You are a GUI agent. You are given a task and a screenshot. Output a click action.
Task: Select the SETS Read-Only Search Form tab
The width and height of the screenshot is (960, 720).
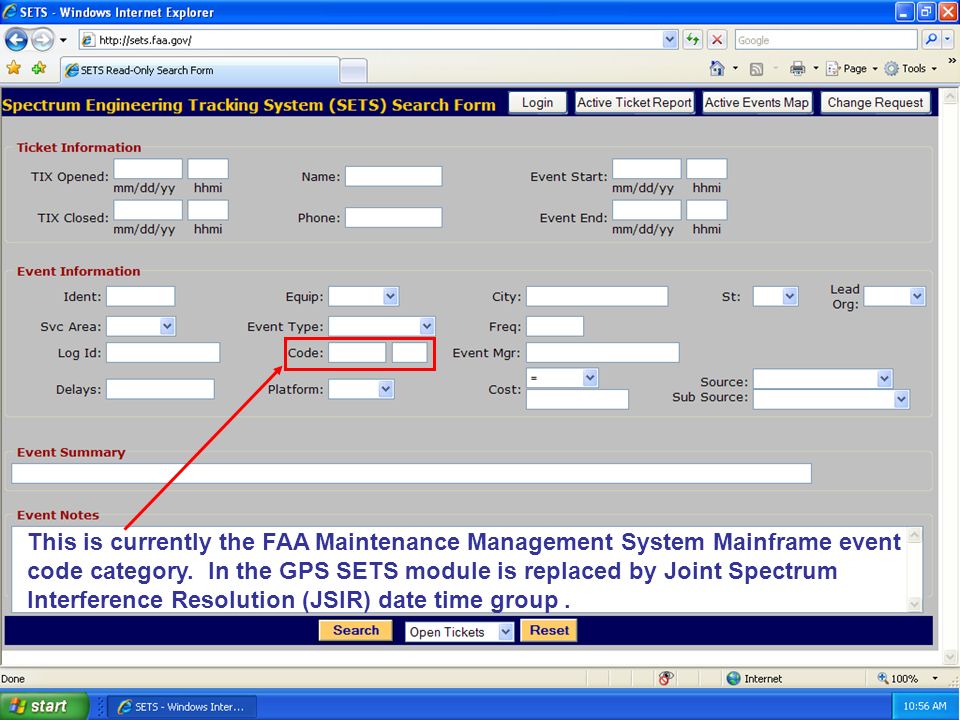coord(200,70)
